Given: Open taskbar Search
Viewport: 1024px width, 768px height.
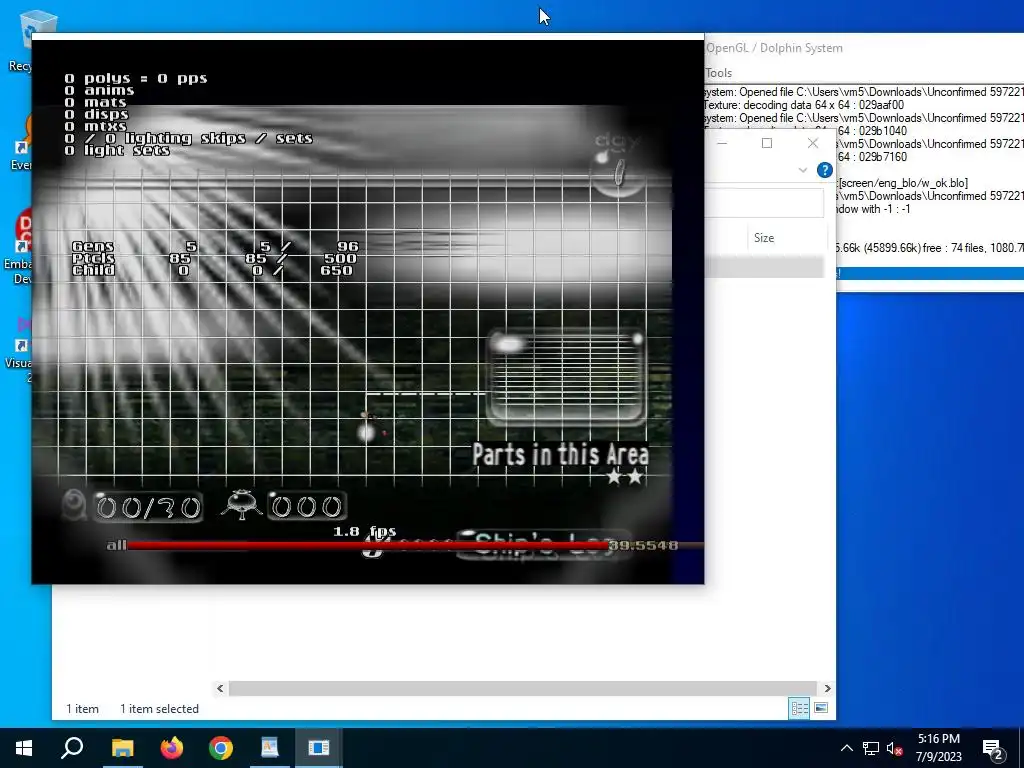Looking at the screenshot, I should tap(72, 748).
